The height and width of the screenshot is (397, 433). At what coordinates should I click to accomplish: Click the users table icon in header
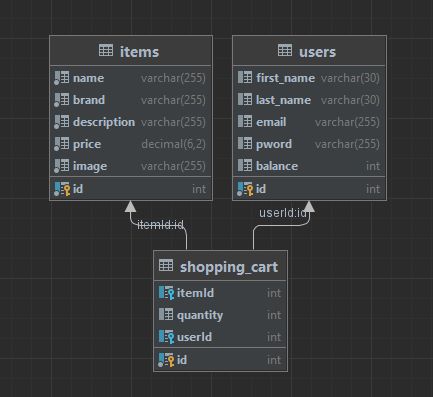pyautogui.click(x=285, y=51)
